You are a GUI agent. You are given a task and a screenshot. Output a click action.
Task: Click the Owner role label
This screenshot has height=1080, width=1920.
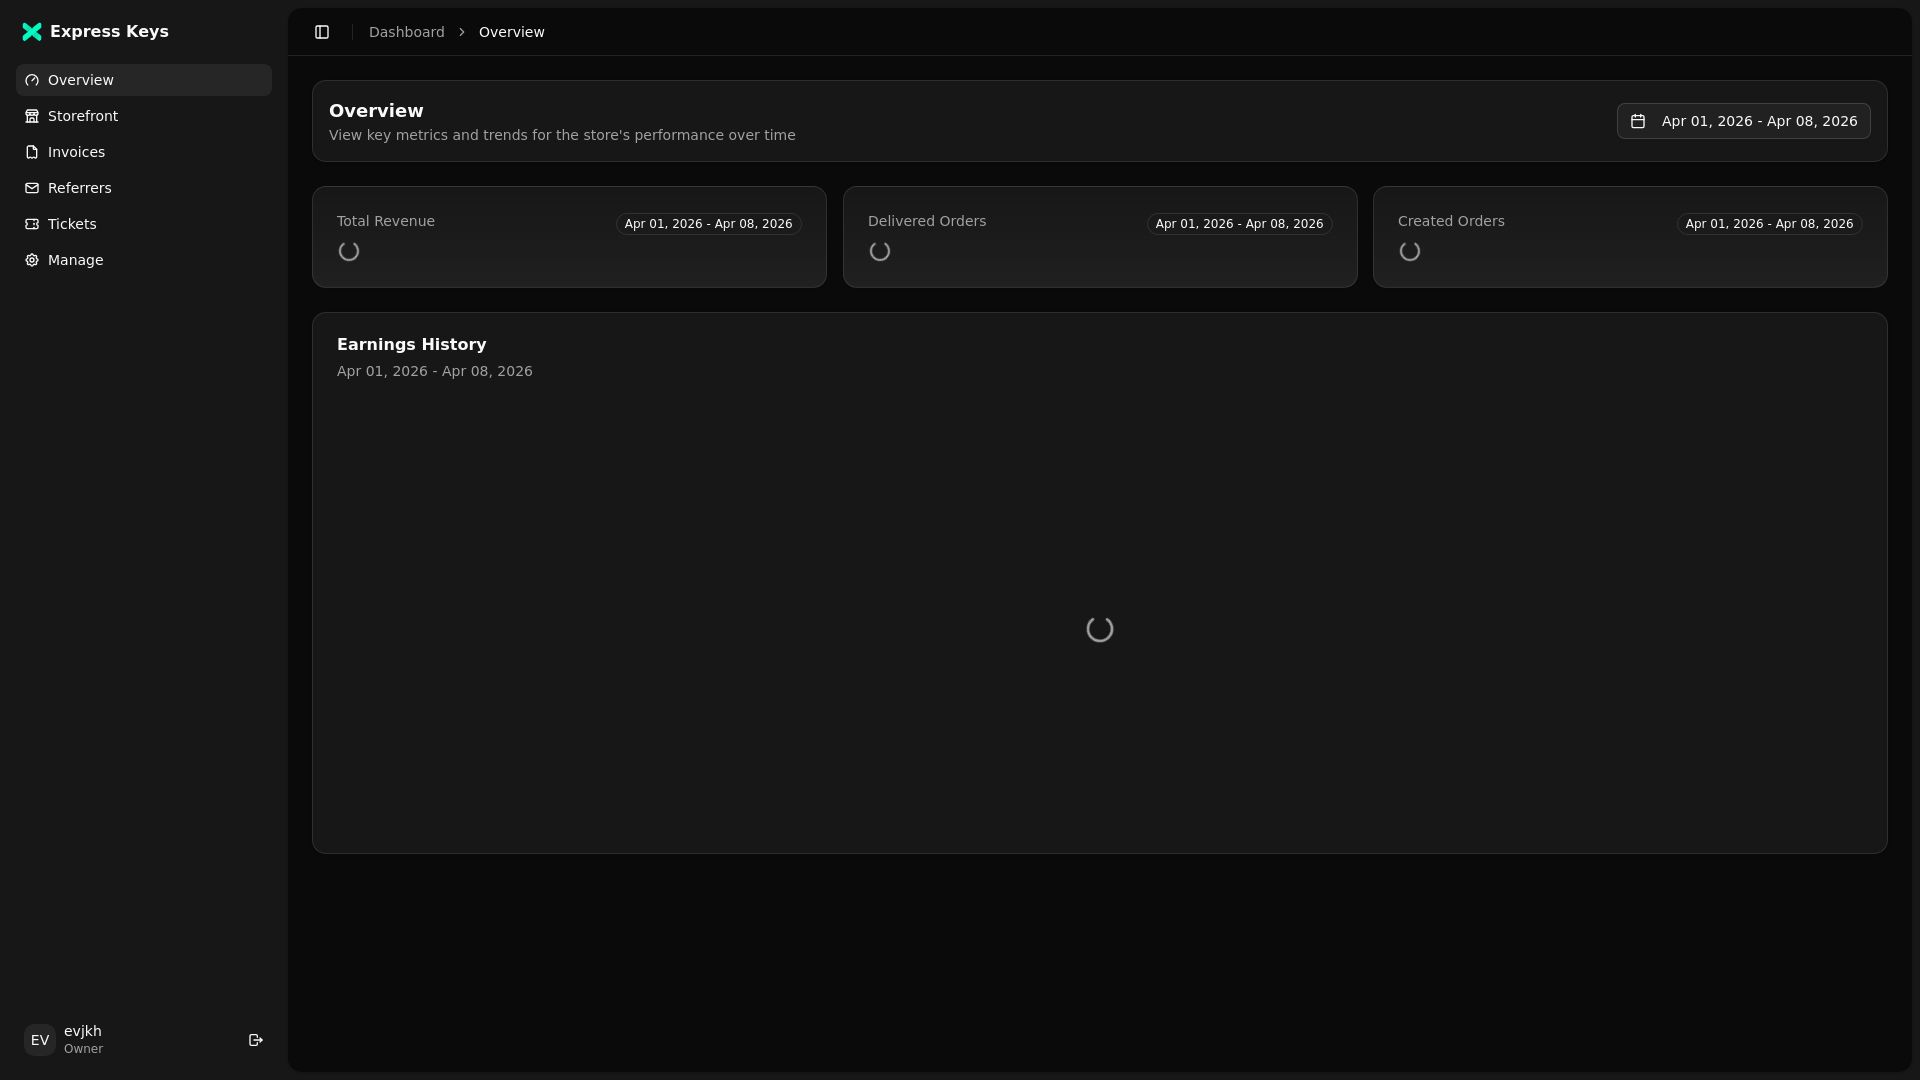[x=83, y=1049]
